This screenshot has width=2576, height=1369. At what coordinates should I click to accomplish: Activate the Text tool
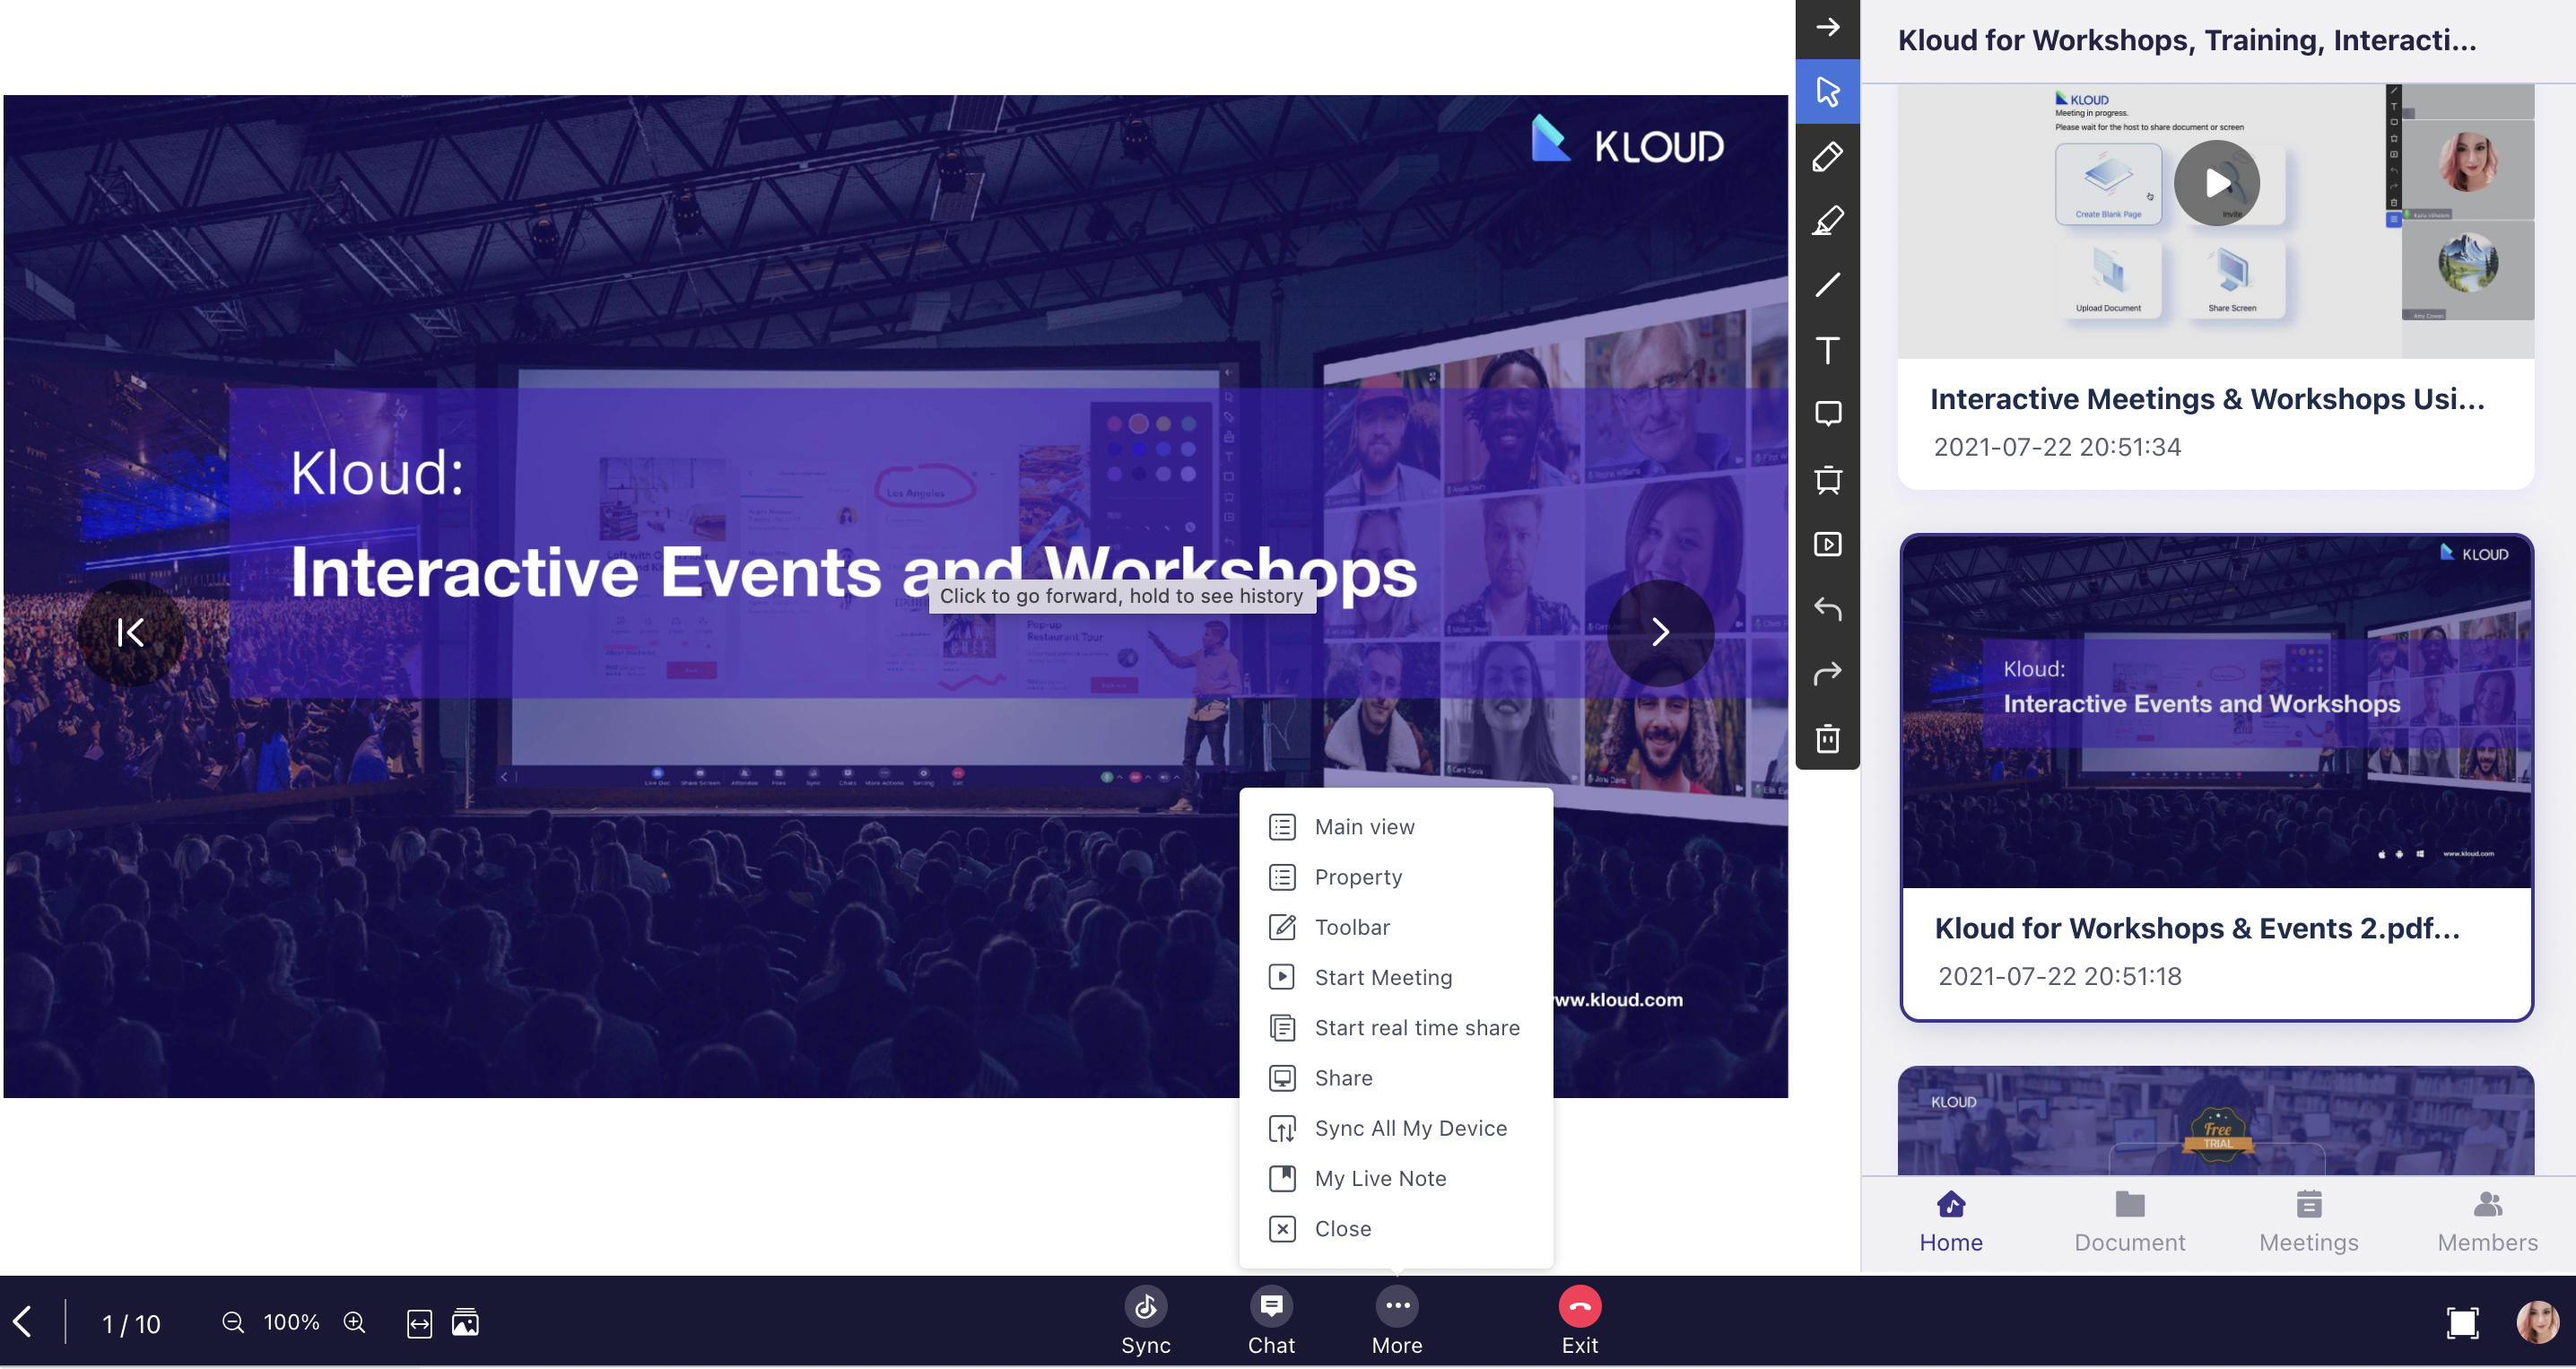[1827, 350]
